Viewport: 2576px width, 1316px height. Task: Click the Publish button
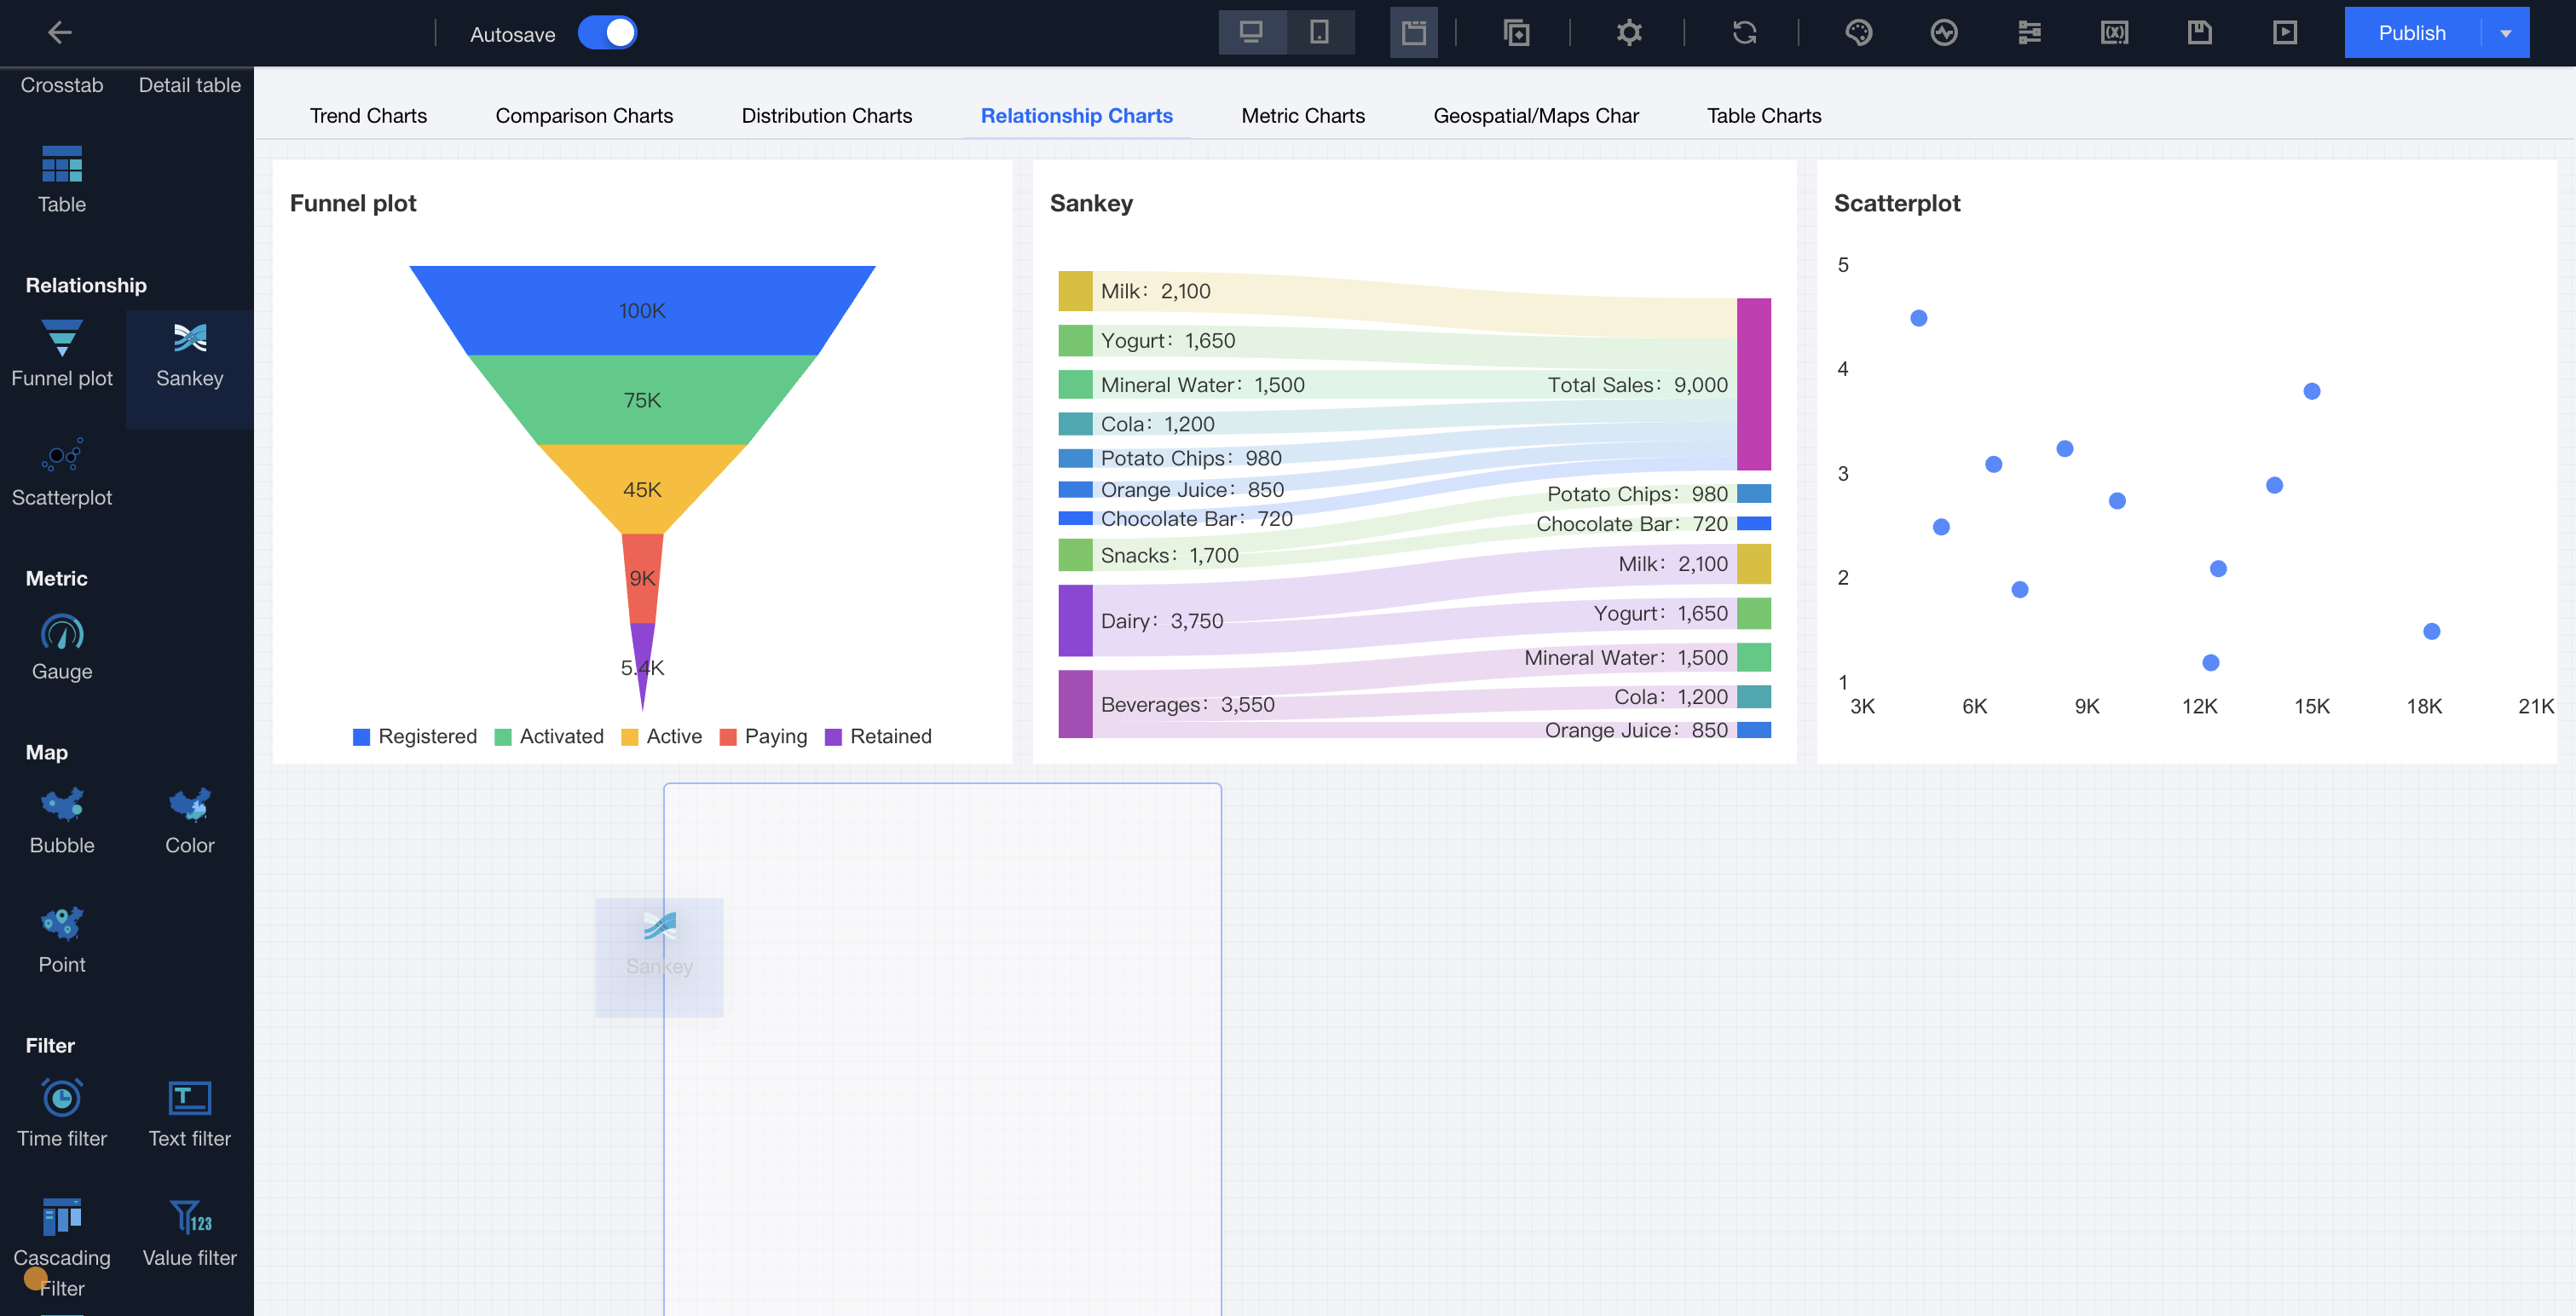pyautogui.click(x=2411, y=33)
